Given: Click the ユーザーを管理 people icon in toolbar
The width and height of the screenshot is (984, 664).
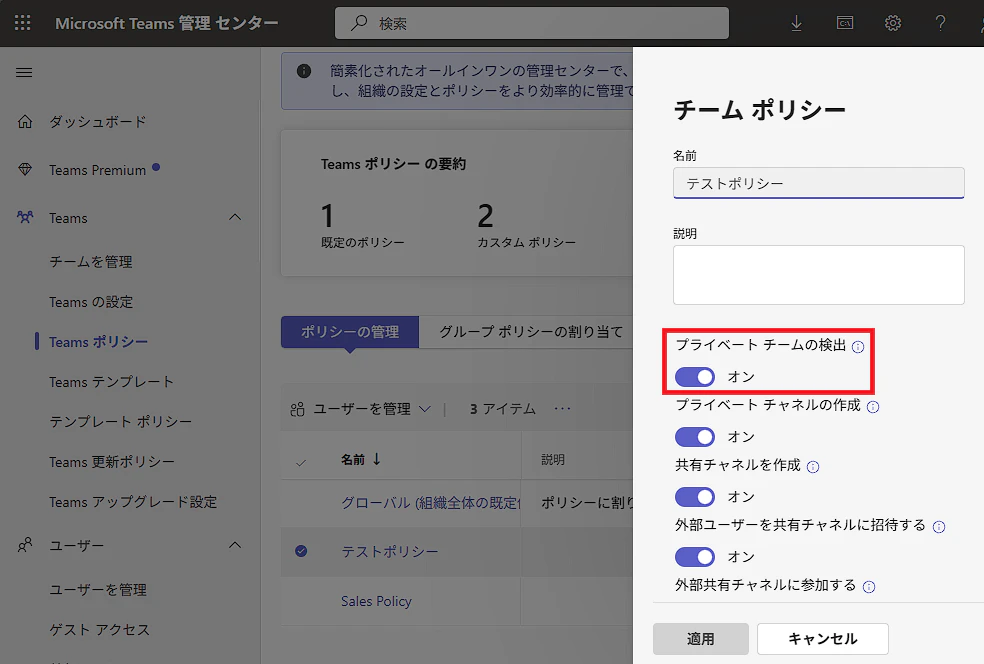Looking at the screenshot, I should point(297,409).
